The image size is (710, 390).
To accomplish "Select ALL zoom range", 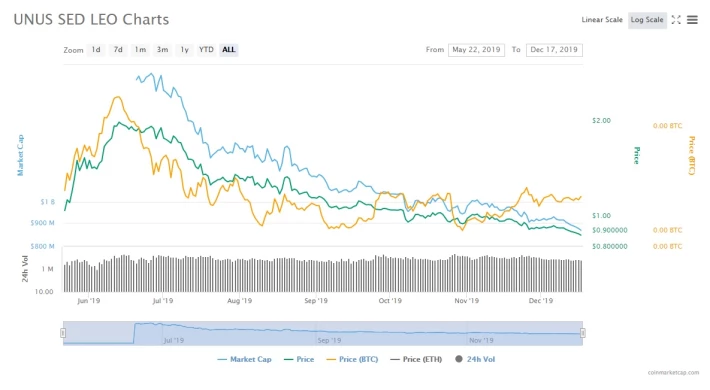I will [229, 50].
